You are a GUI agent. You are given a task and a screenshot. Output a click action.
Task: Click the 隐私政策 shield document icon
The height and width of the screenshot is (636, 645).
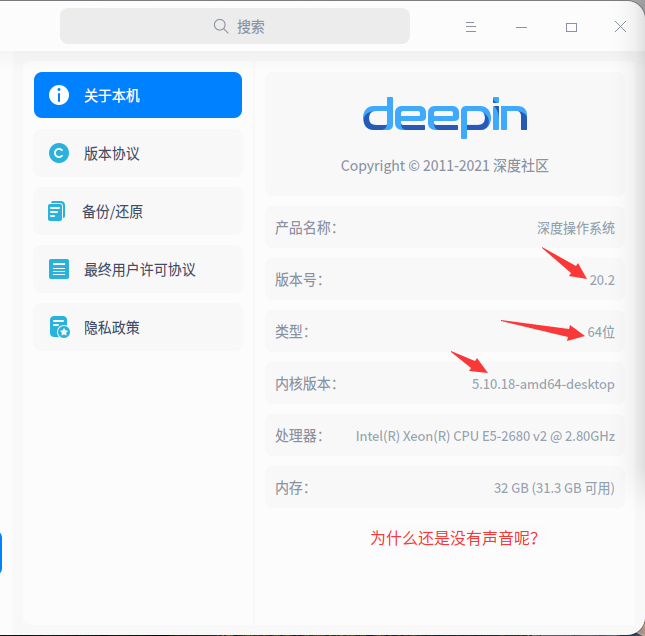[x=60, y=327]
